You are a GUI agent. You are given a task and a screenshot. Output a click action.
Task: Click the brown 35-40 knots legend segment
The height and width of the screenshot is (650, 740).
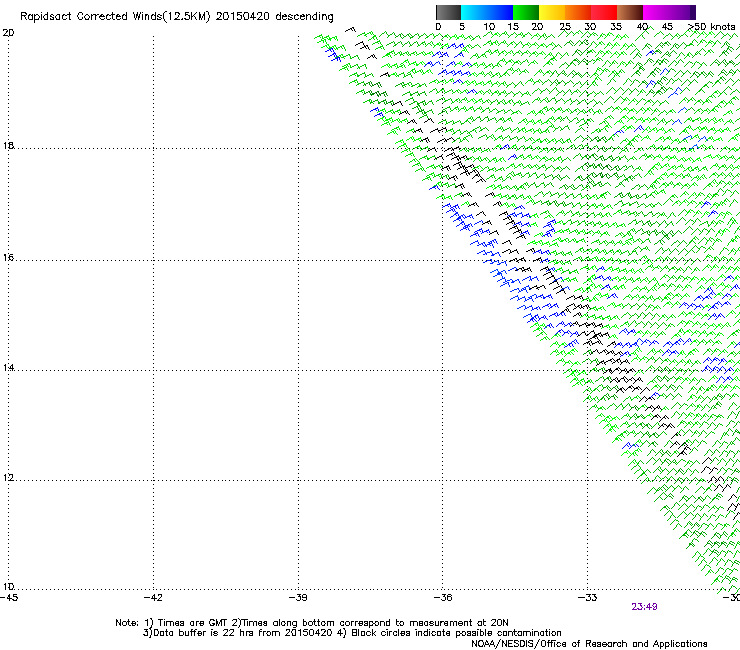click(630, 12)
